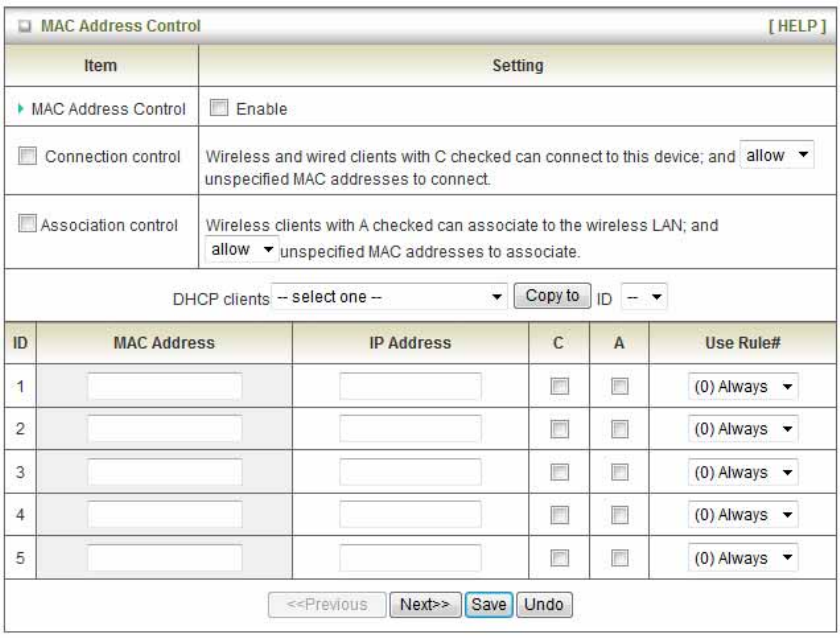Screen dimensions: 840x638
Task: Enable MAC Address Control checkbox
Action: coord(220,110)
